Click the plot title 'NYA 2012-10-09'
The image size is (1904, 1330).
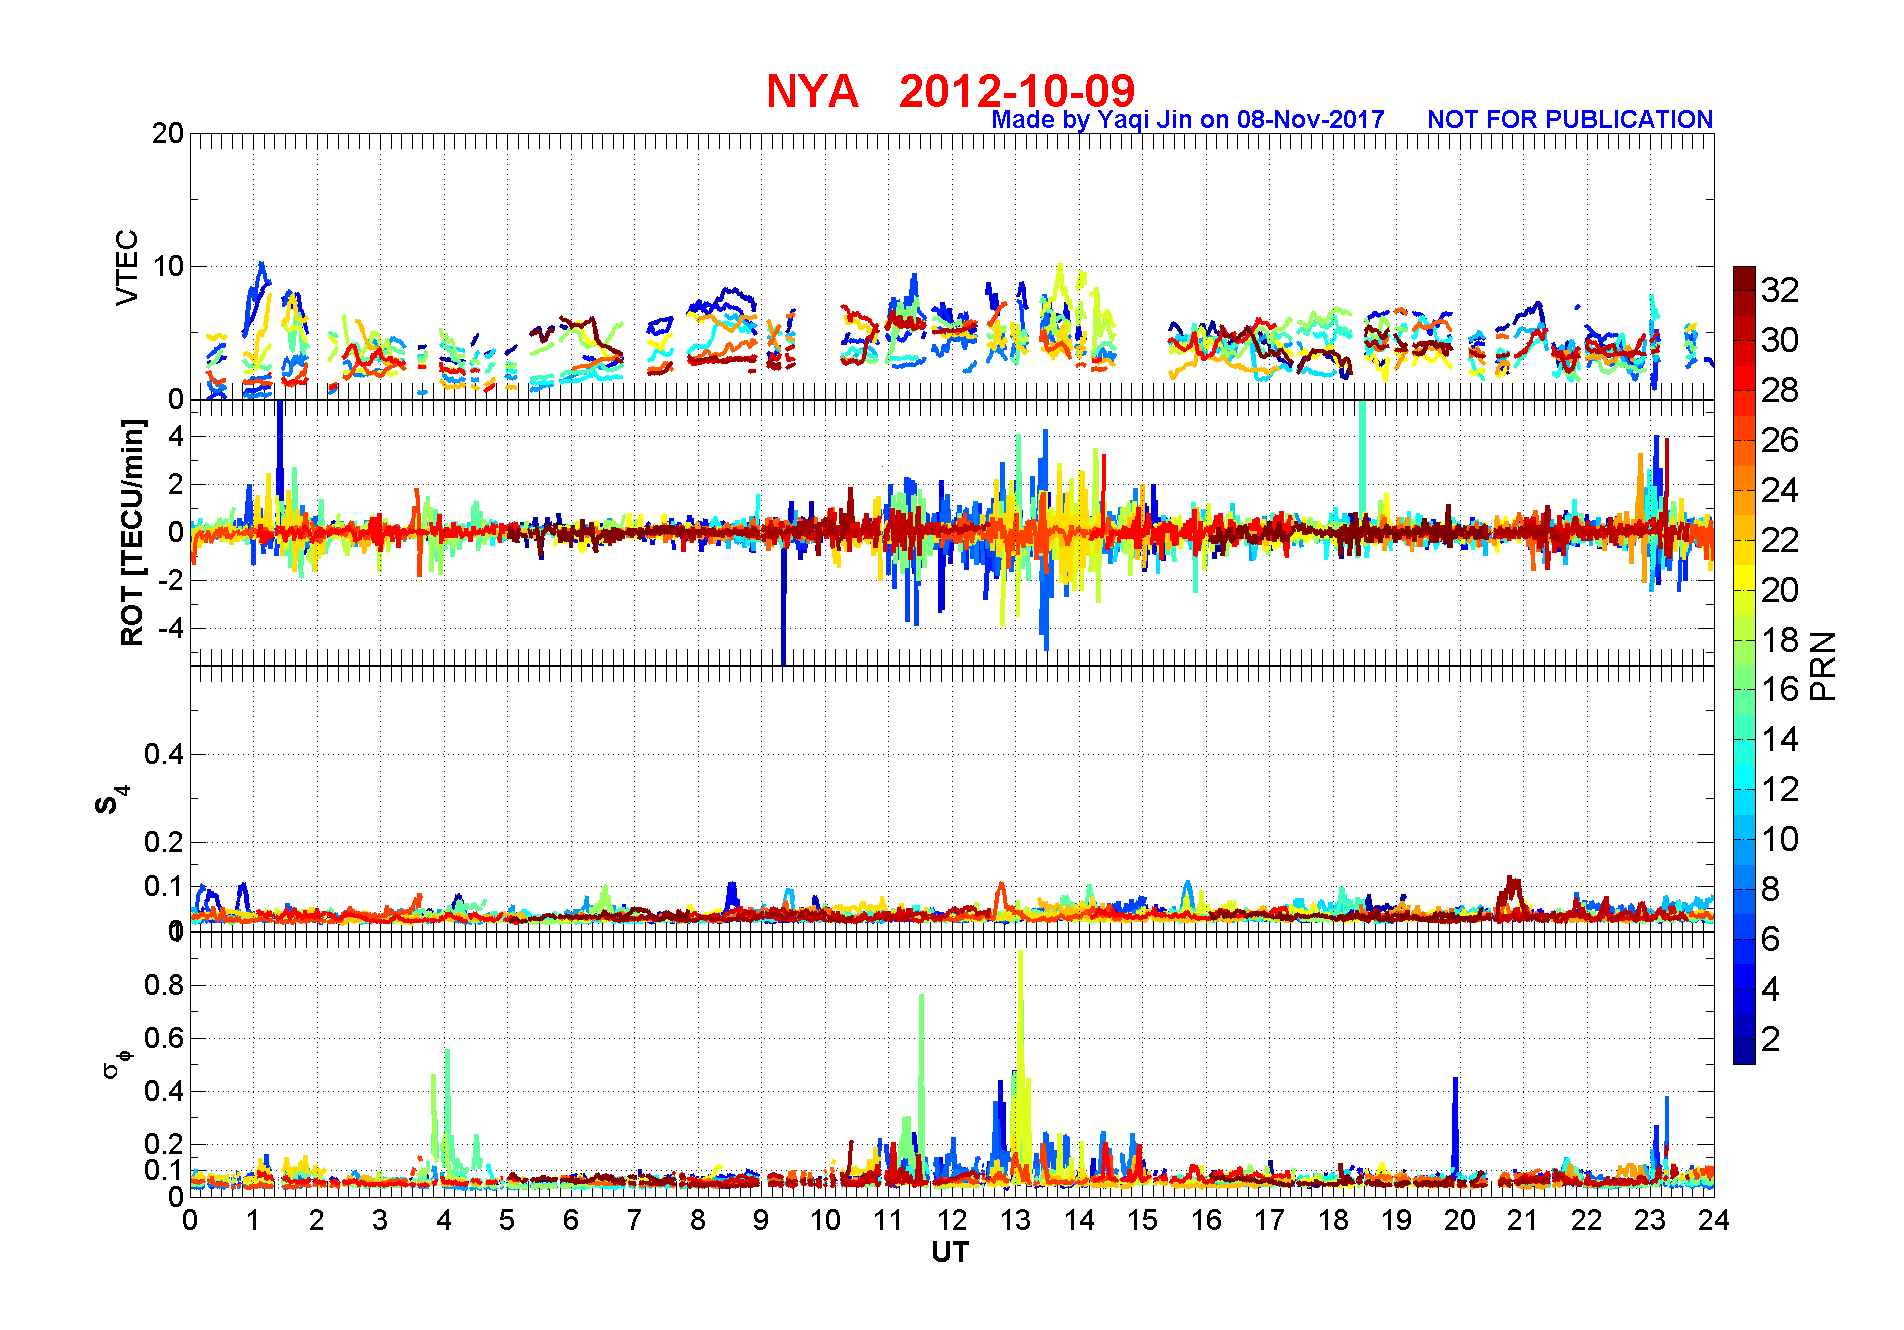point(951,91)
